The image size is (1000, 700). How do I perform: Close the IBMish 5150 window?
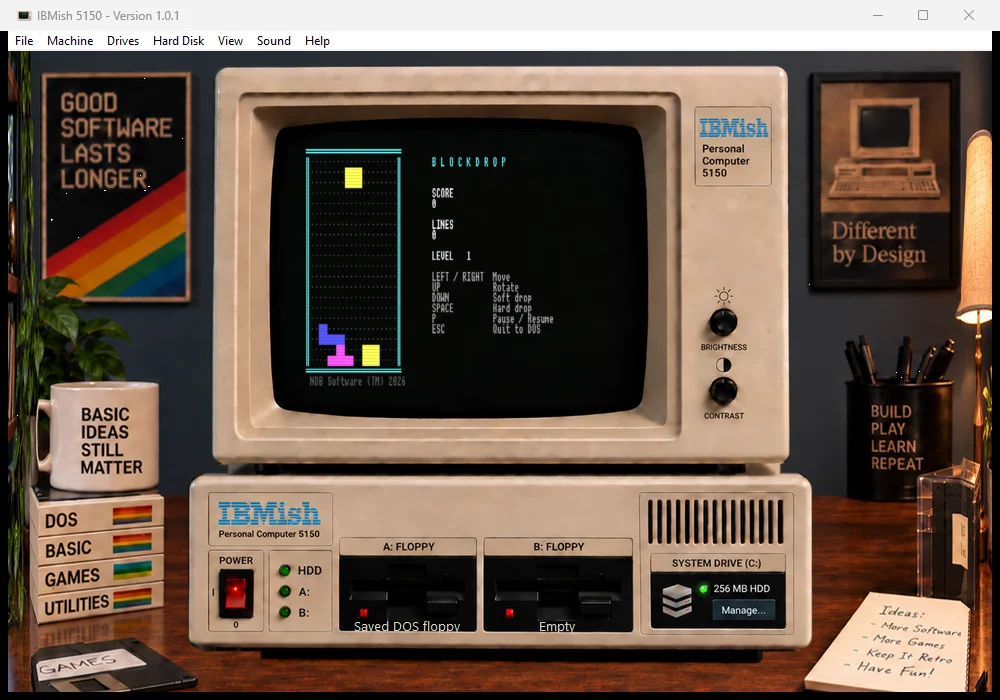969,15
